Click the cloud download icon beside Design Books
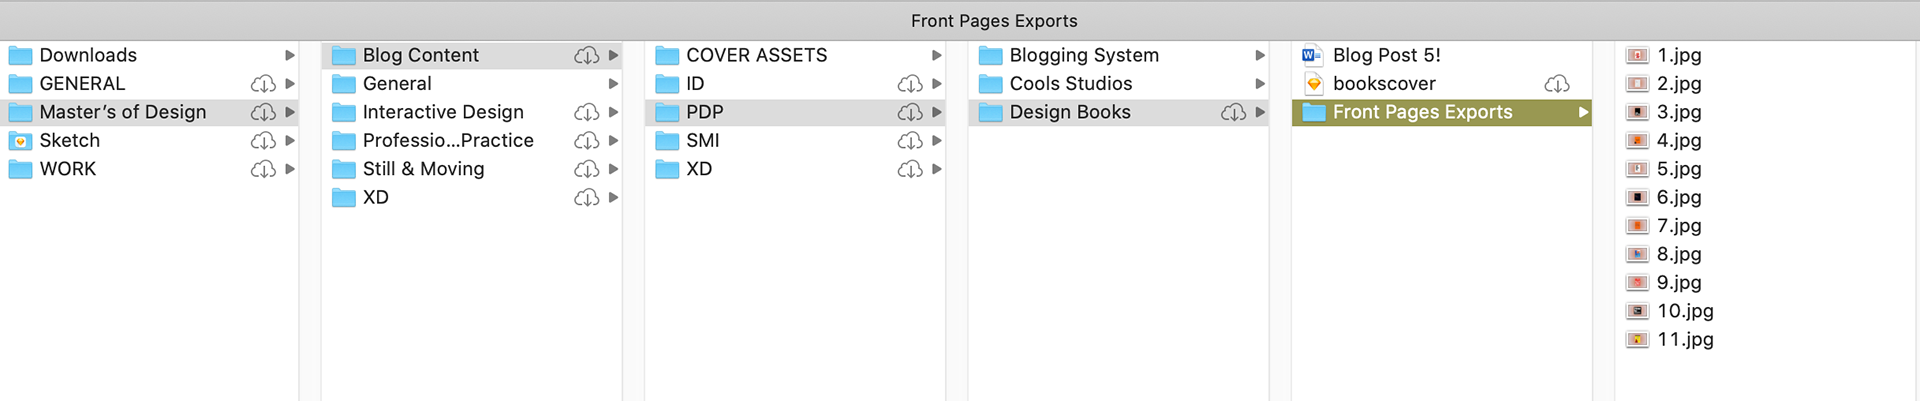1920x401 pixels. point(1233,112)
